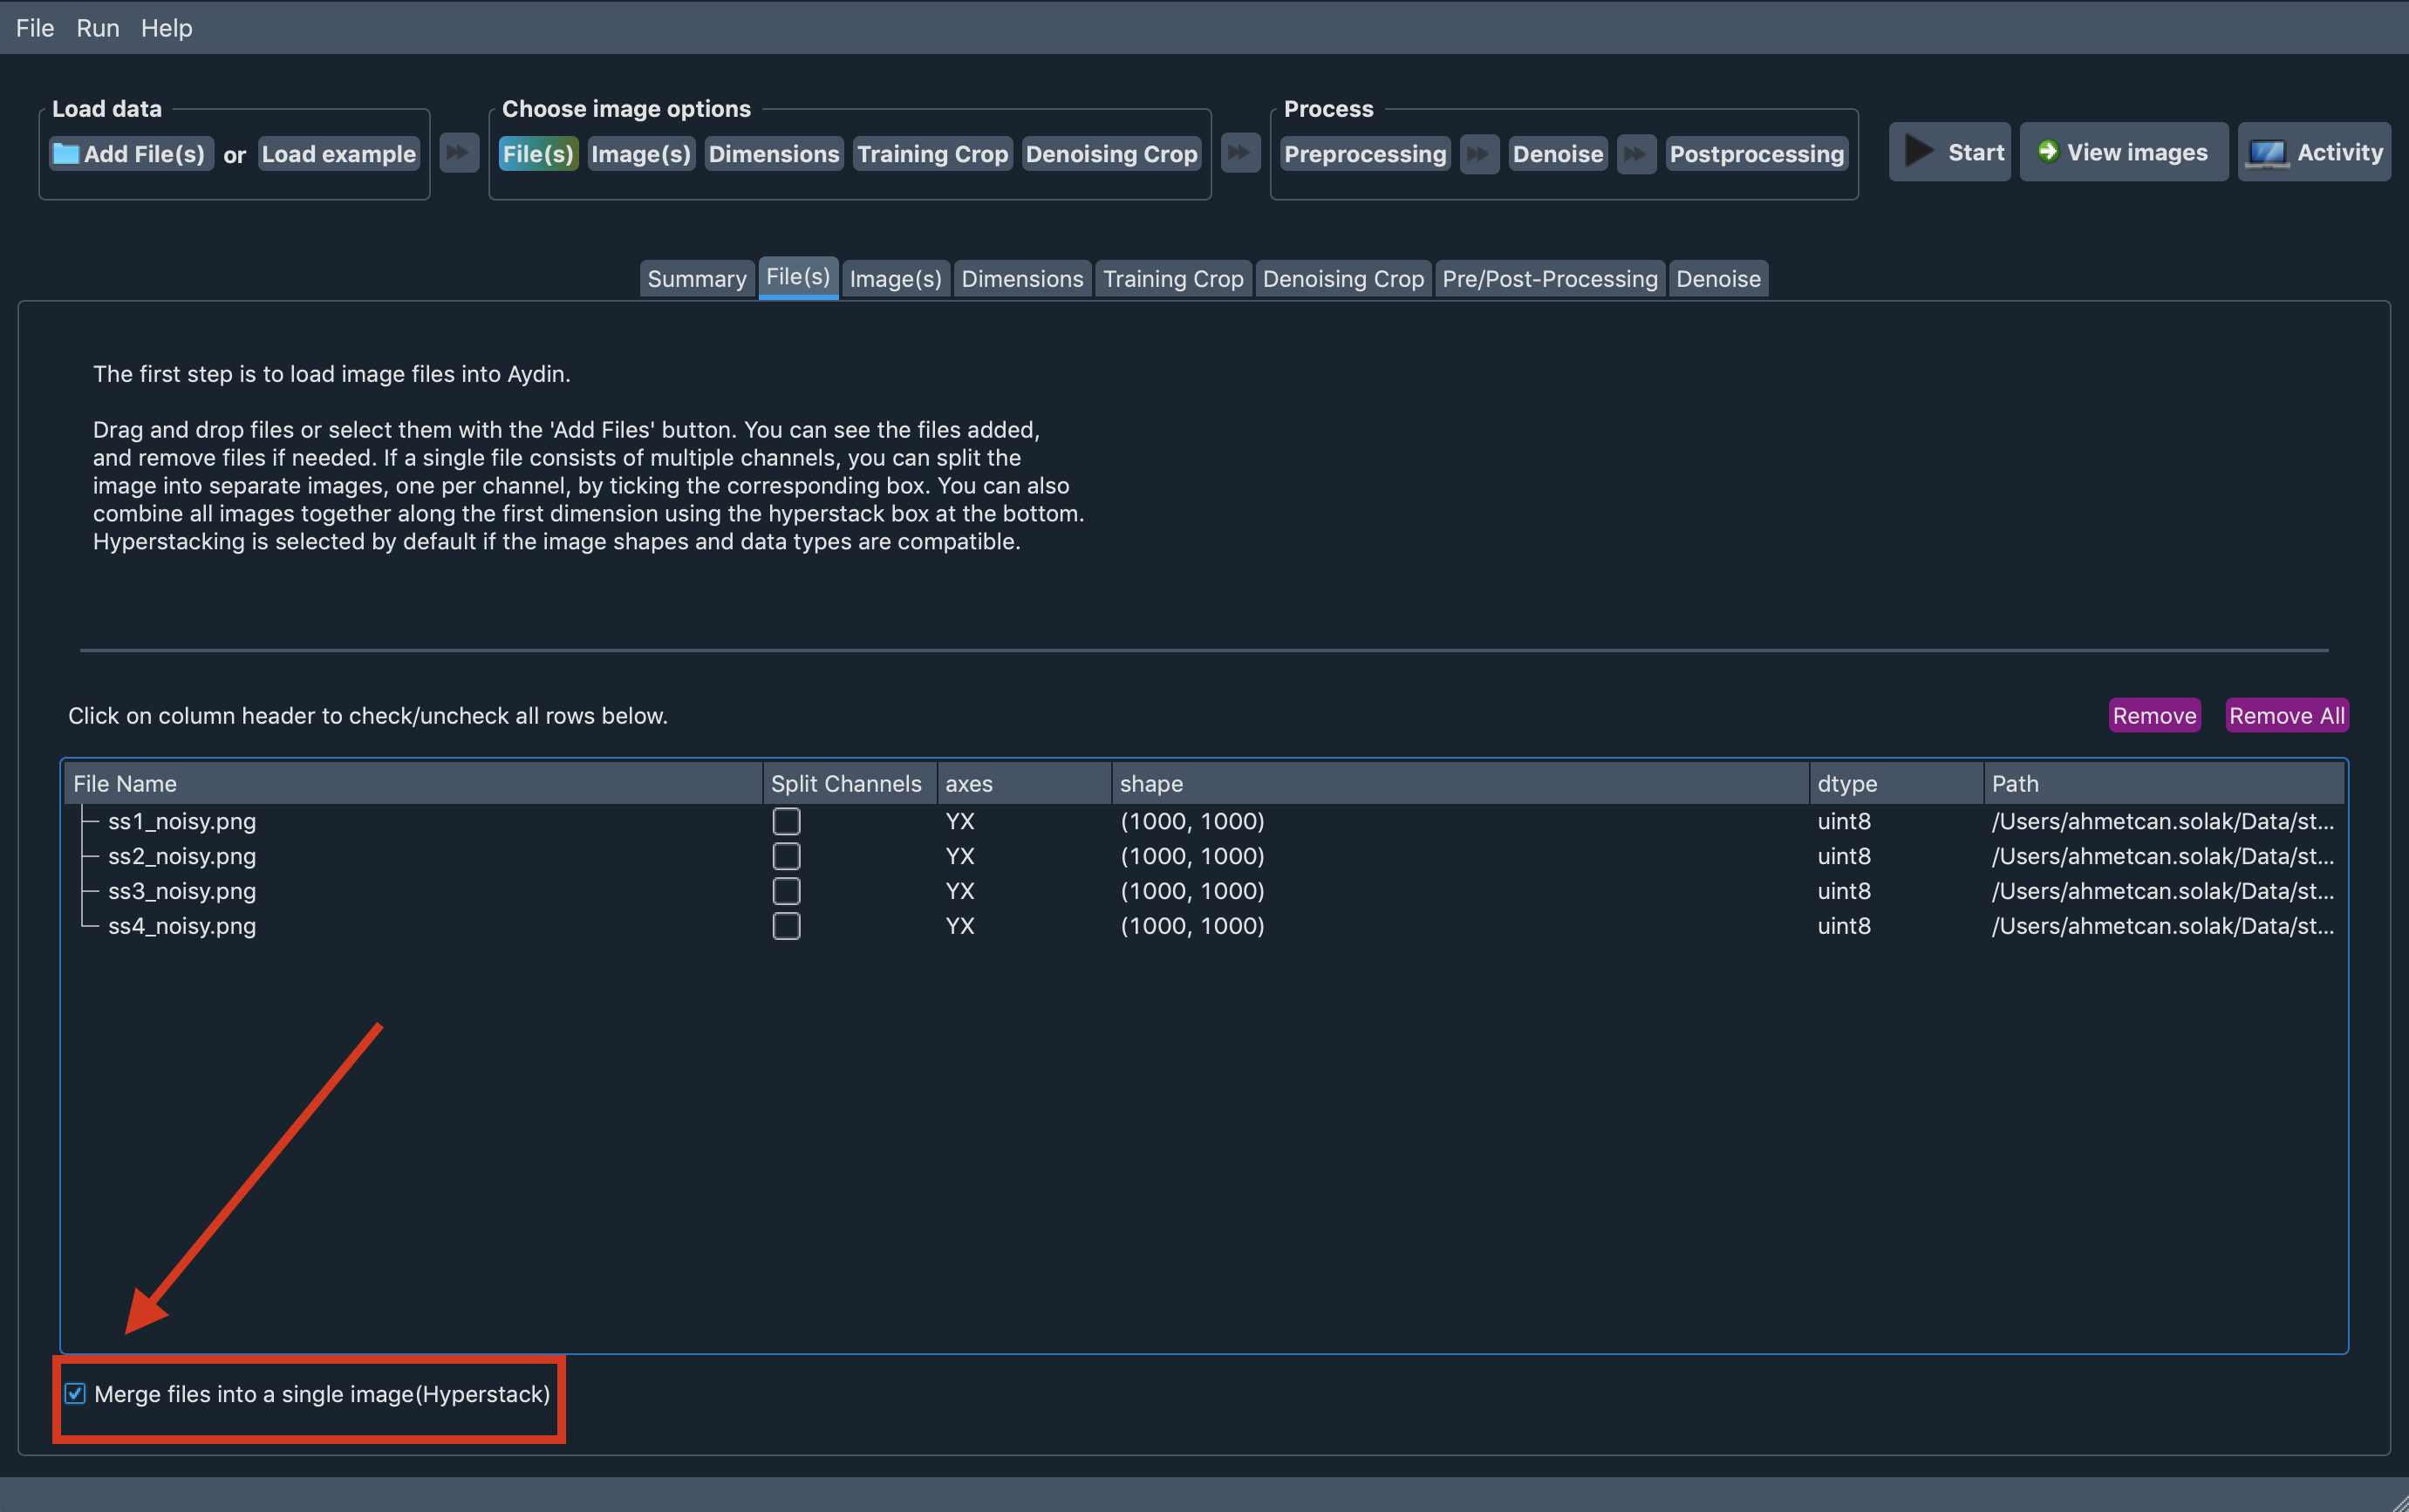Click Dimensions step in top workflow bar
Screen dimensions: 2409x1512
774,154
